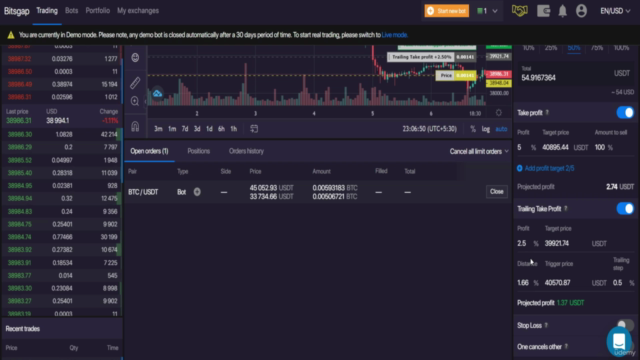Set chart range to 1h

(x=233, y=129)
